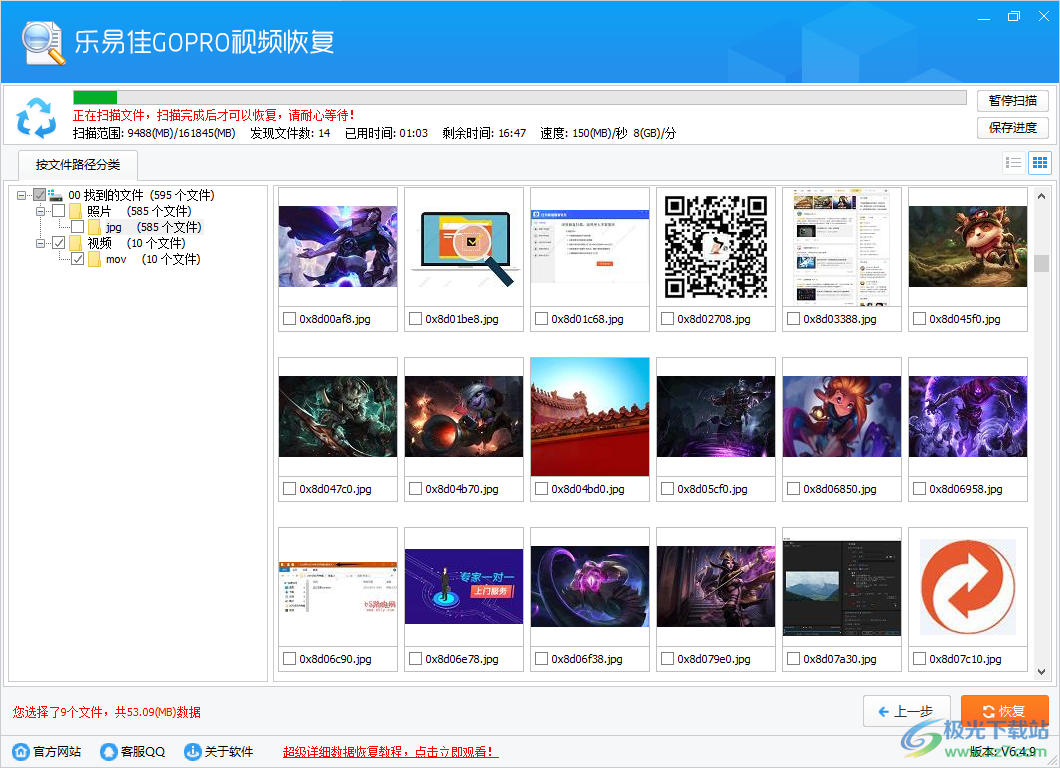Tick checkbox for 0x8d079e0.jpg
The image size is (1060, 768).
click(x=667, y=658)
